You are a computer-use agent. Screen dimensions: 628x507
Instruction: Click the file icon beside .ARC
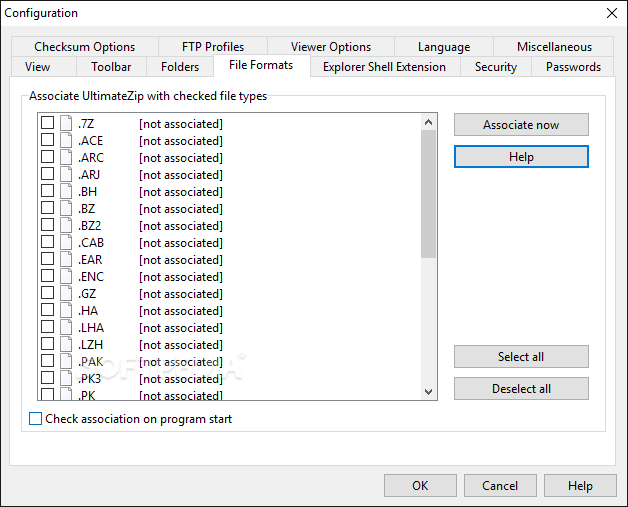[x=66, y=157]
